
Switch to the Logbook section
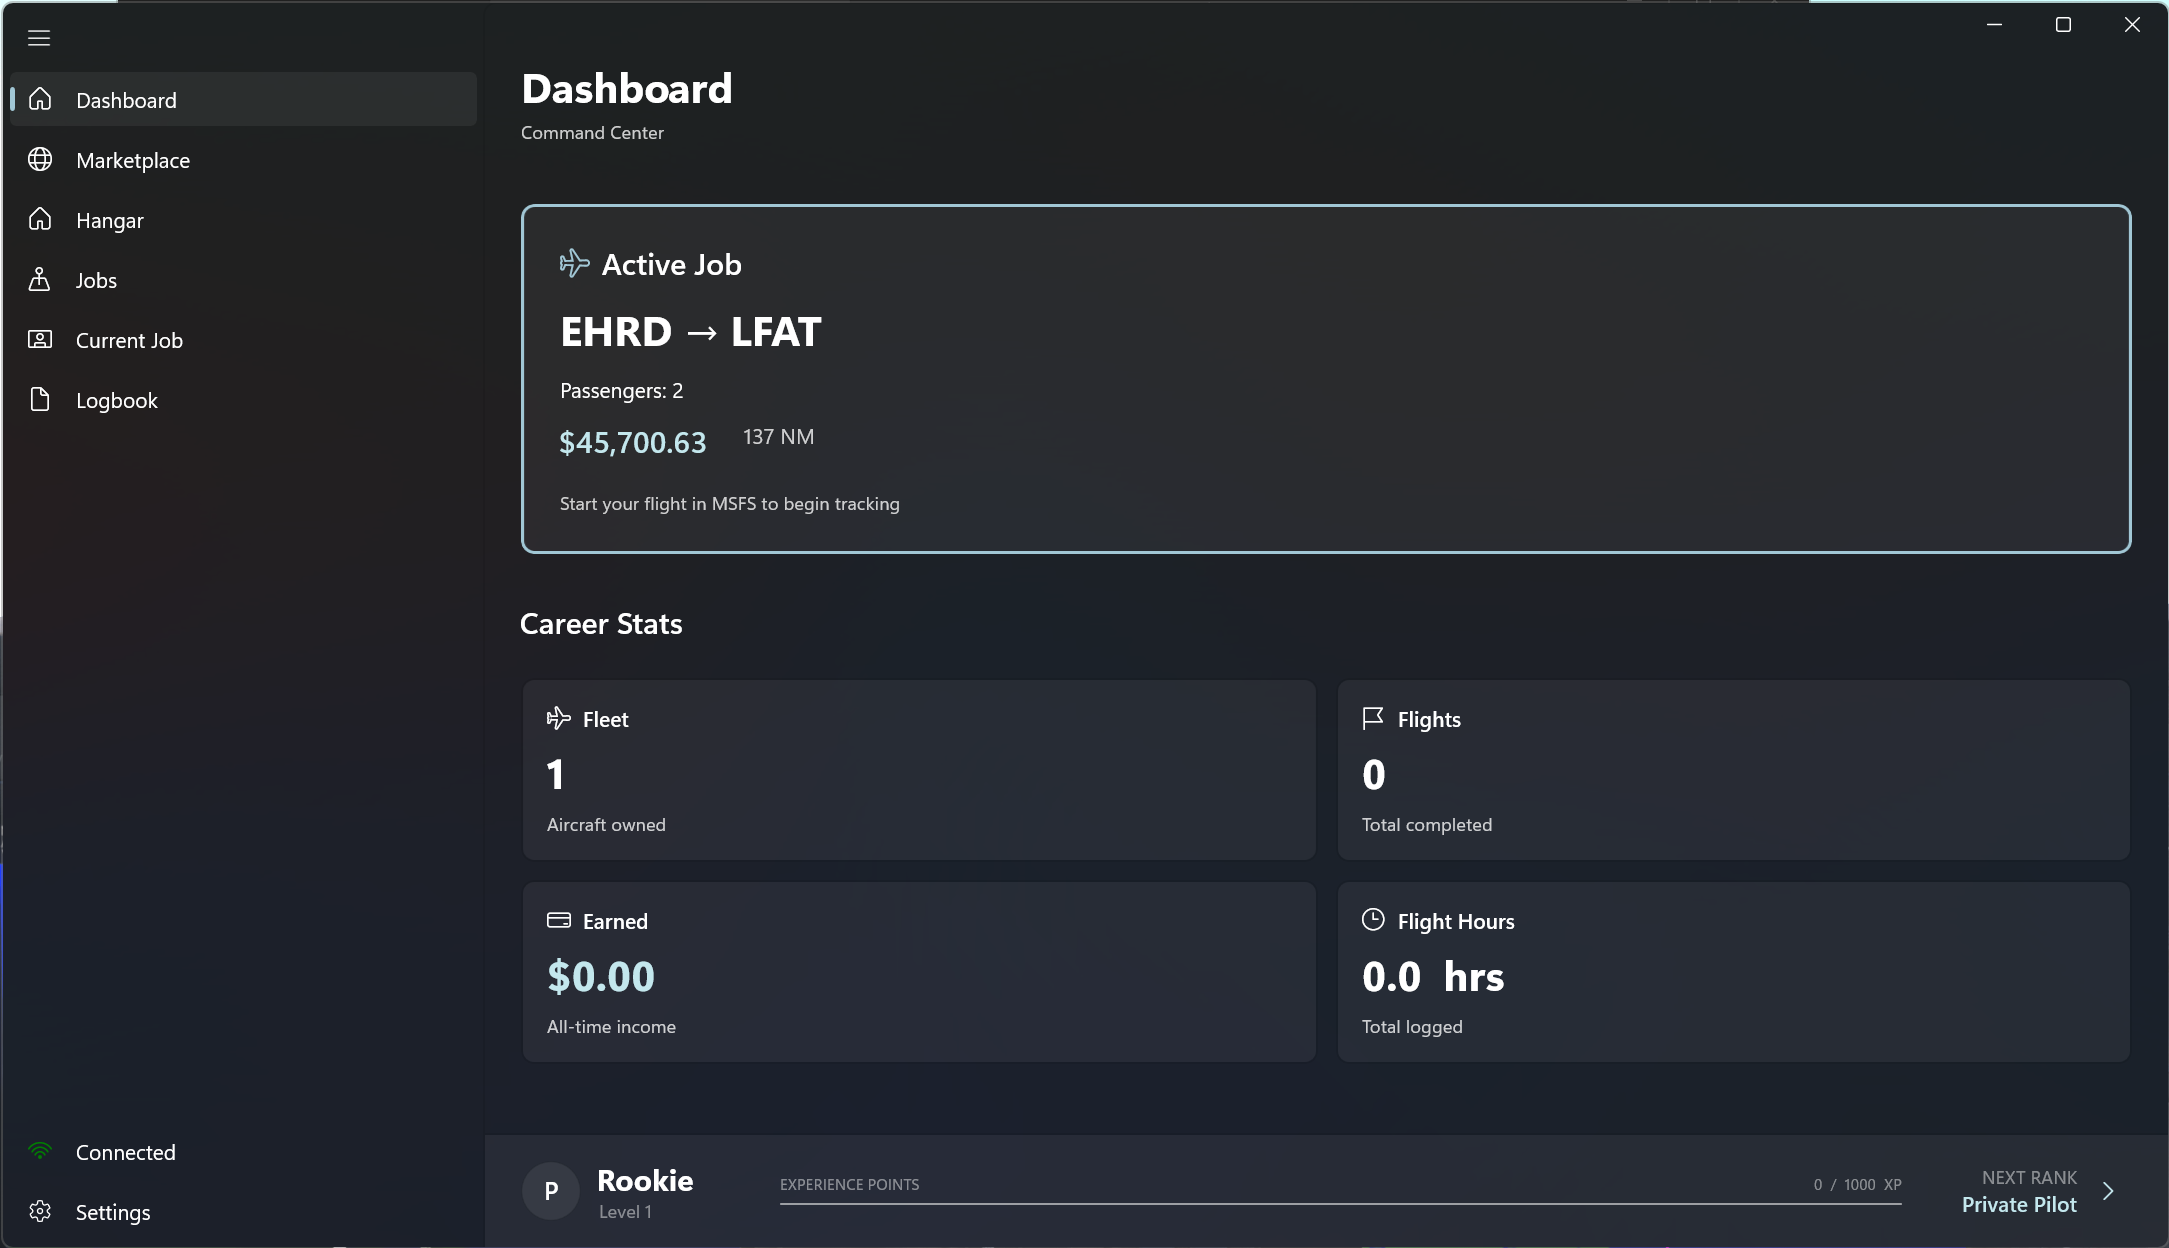[116, 399]
